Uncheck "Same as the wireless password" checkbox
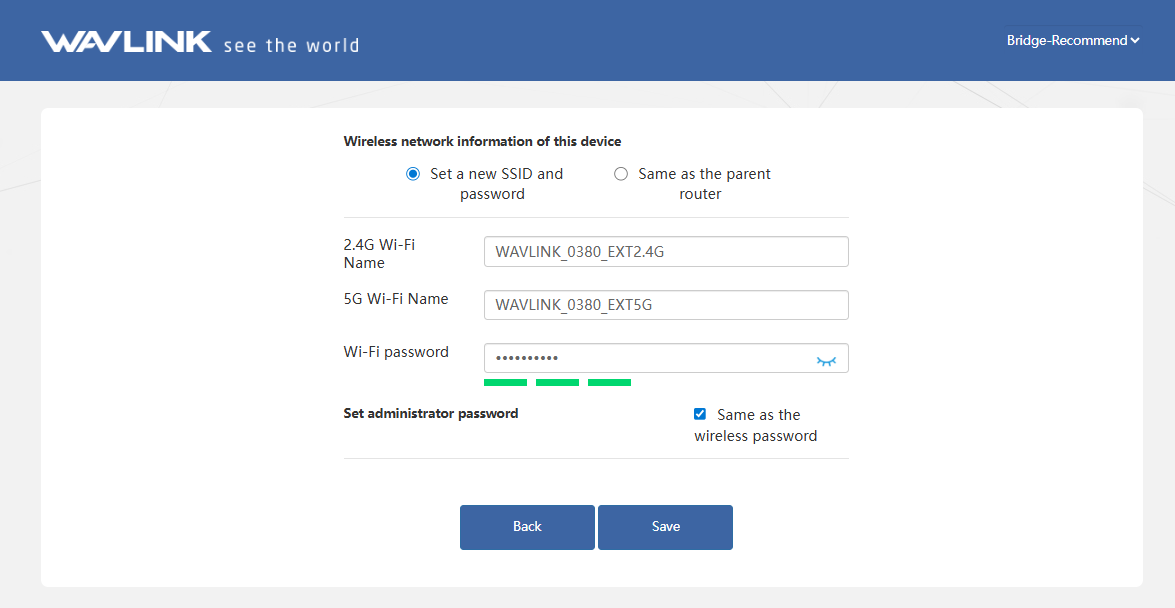The height and width of the screenshot is (608, 1175). coord(700,414)
